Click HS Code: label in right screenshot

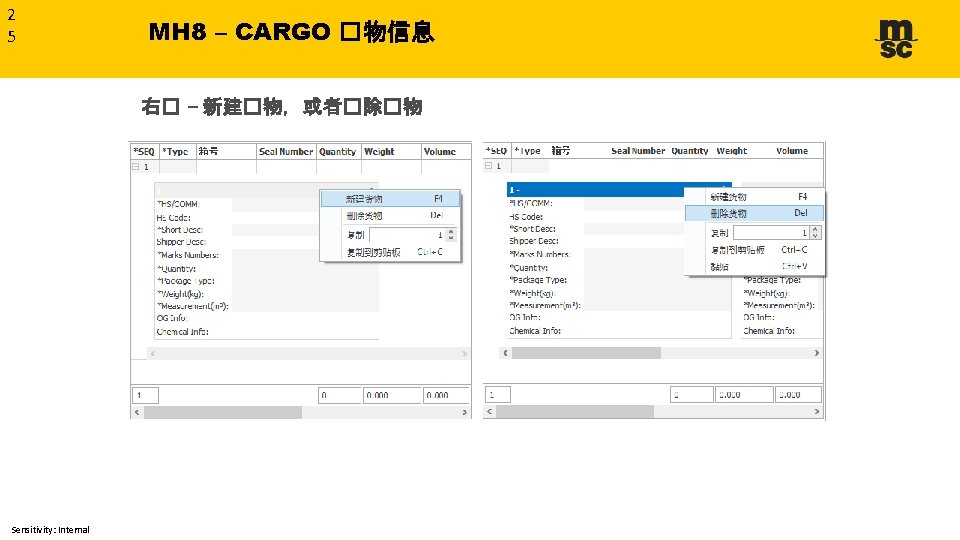(x=526, y=217)
